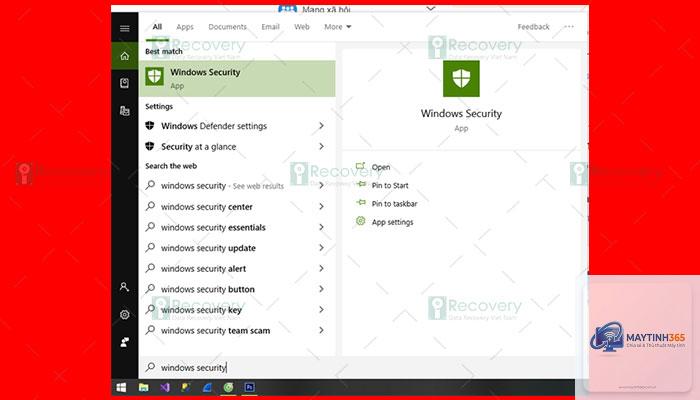
Task: Expand arrow for windows security alert
Action: coord(321,268)
